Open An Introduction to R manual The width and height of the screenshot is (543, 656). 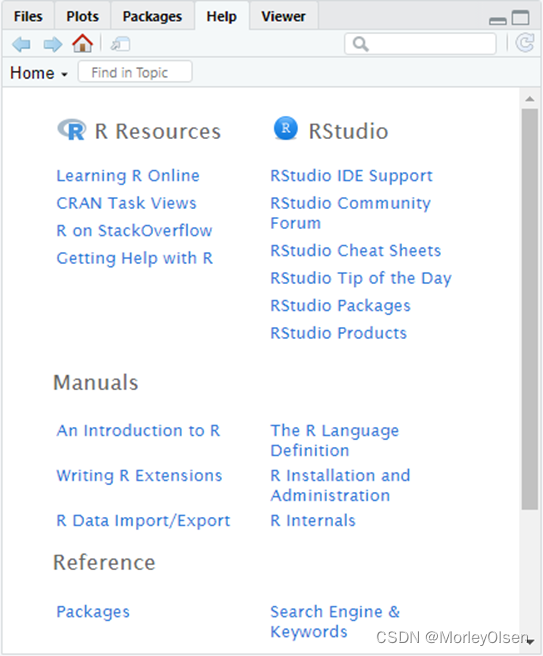[x=138, y=430]
